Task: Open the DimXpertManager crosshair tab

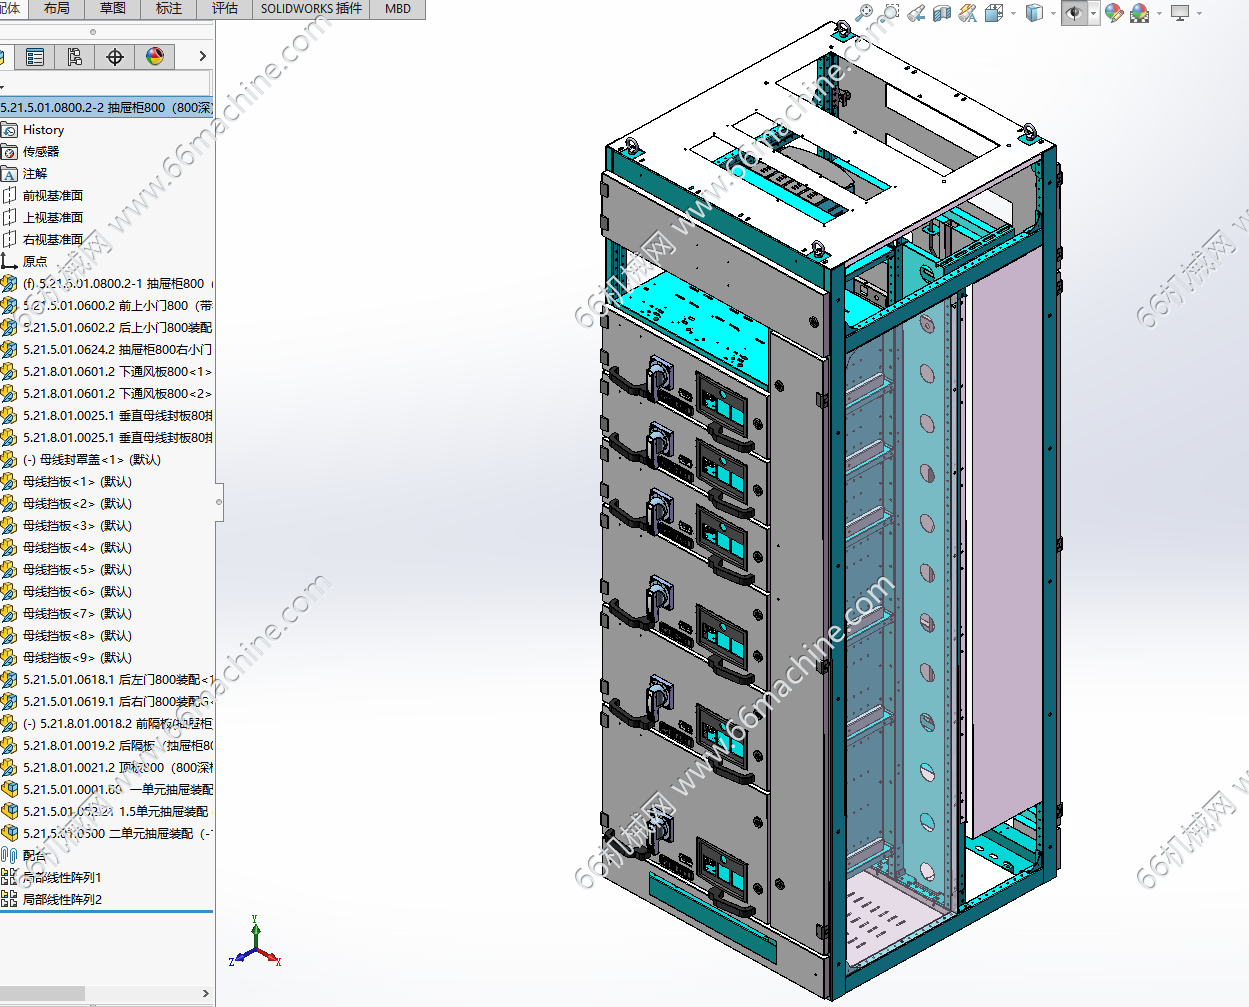Action: pos(115,57)
